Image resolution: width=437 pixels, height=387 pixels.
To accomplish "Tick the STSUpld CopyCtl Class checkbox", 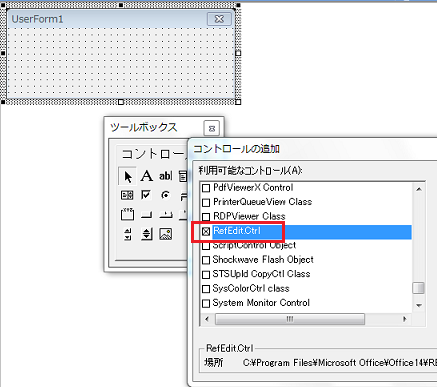I will click(206, 274).
